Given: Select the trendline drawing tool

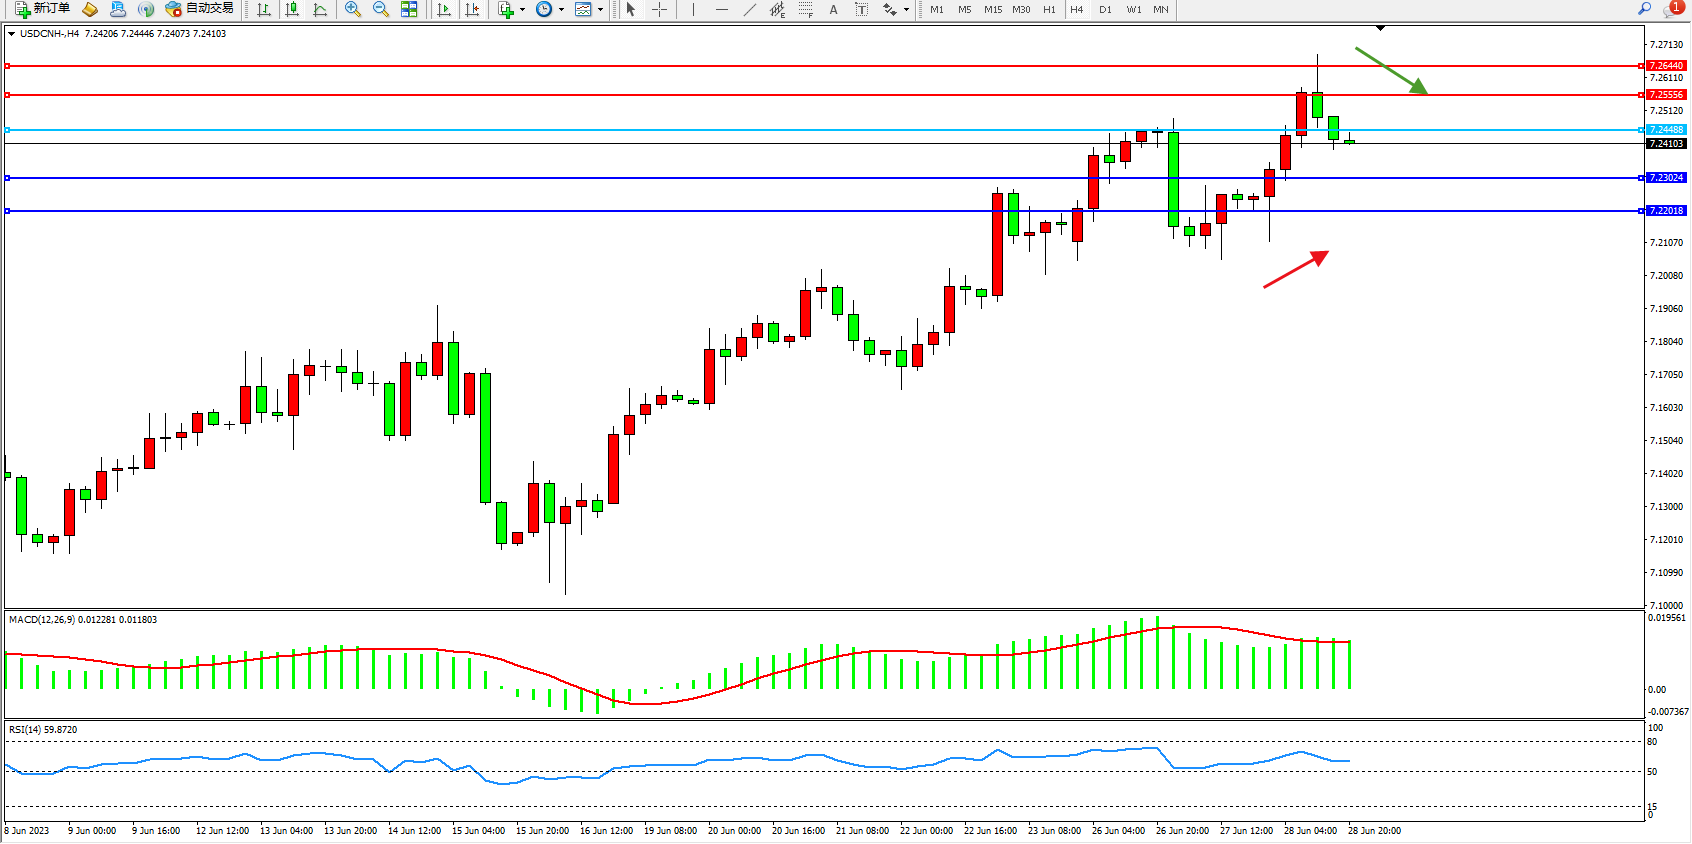Looking at the screenshot, I should 750,9.
